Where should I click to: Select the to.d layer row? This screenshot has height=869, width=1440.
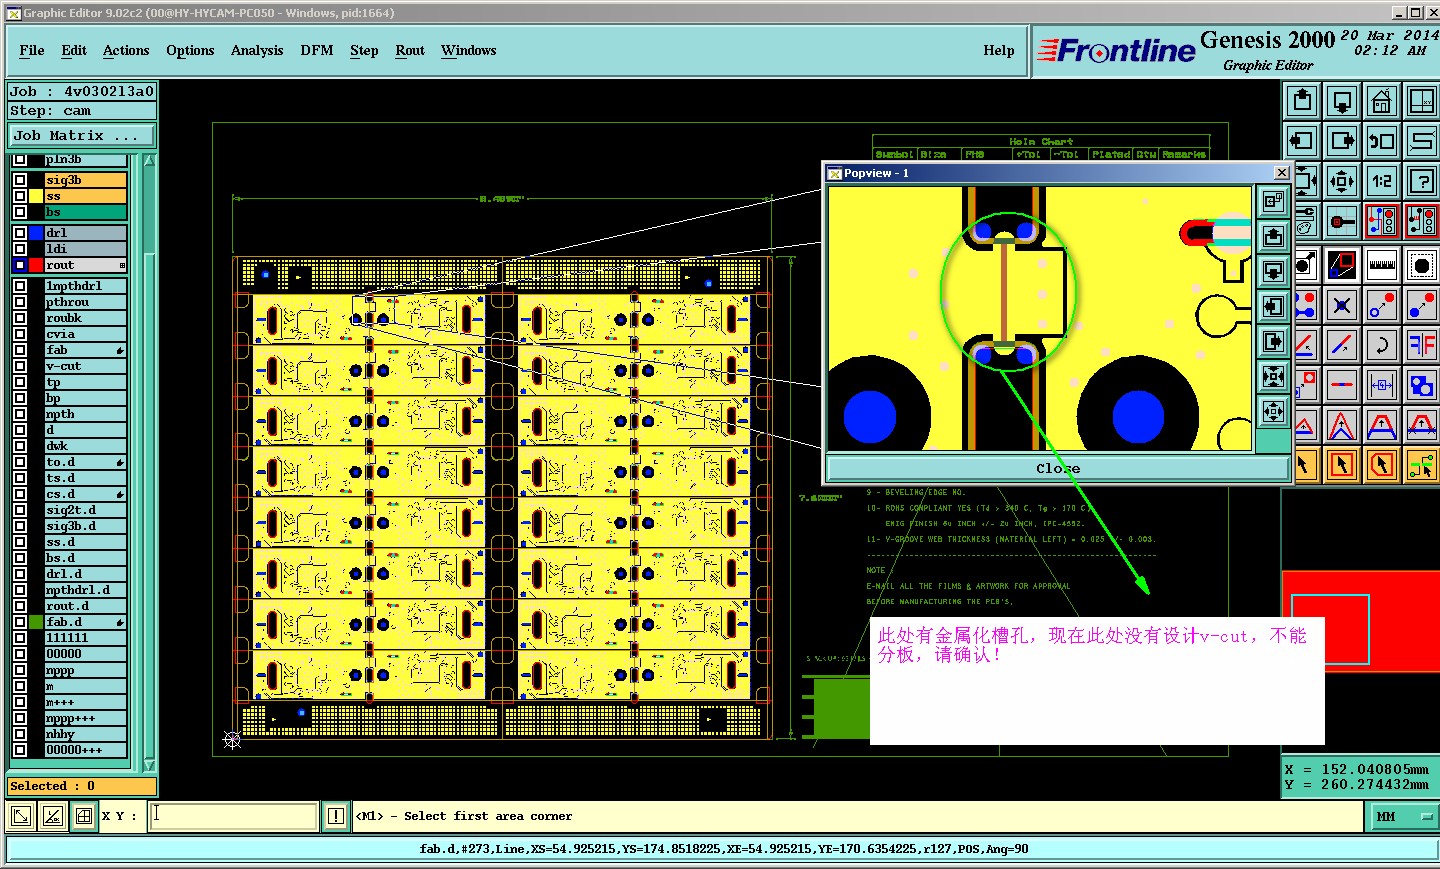pyautogui.click(x=86, y=462)
